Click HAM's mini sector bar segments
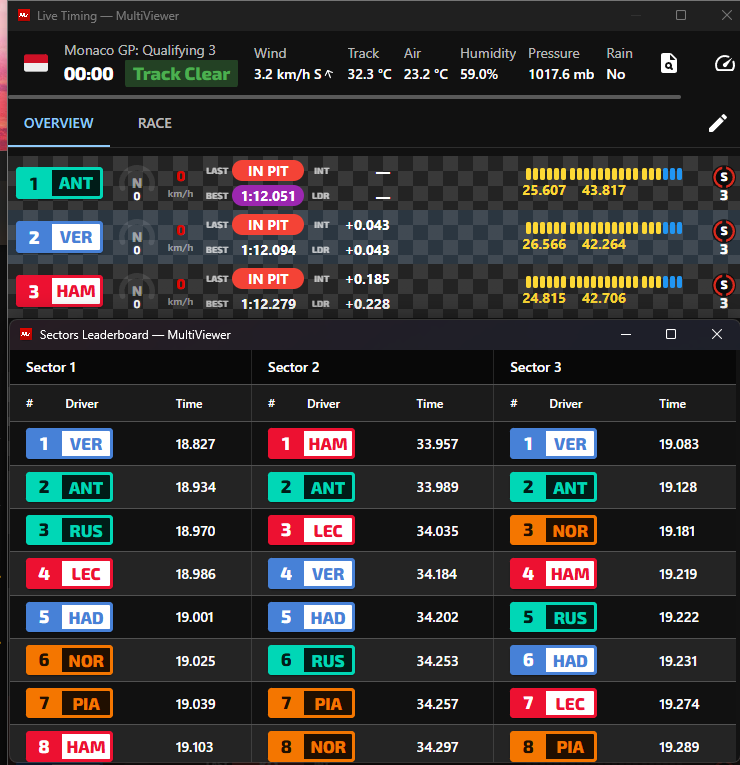 pyautogui.click(x=603, y=282)
